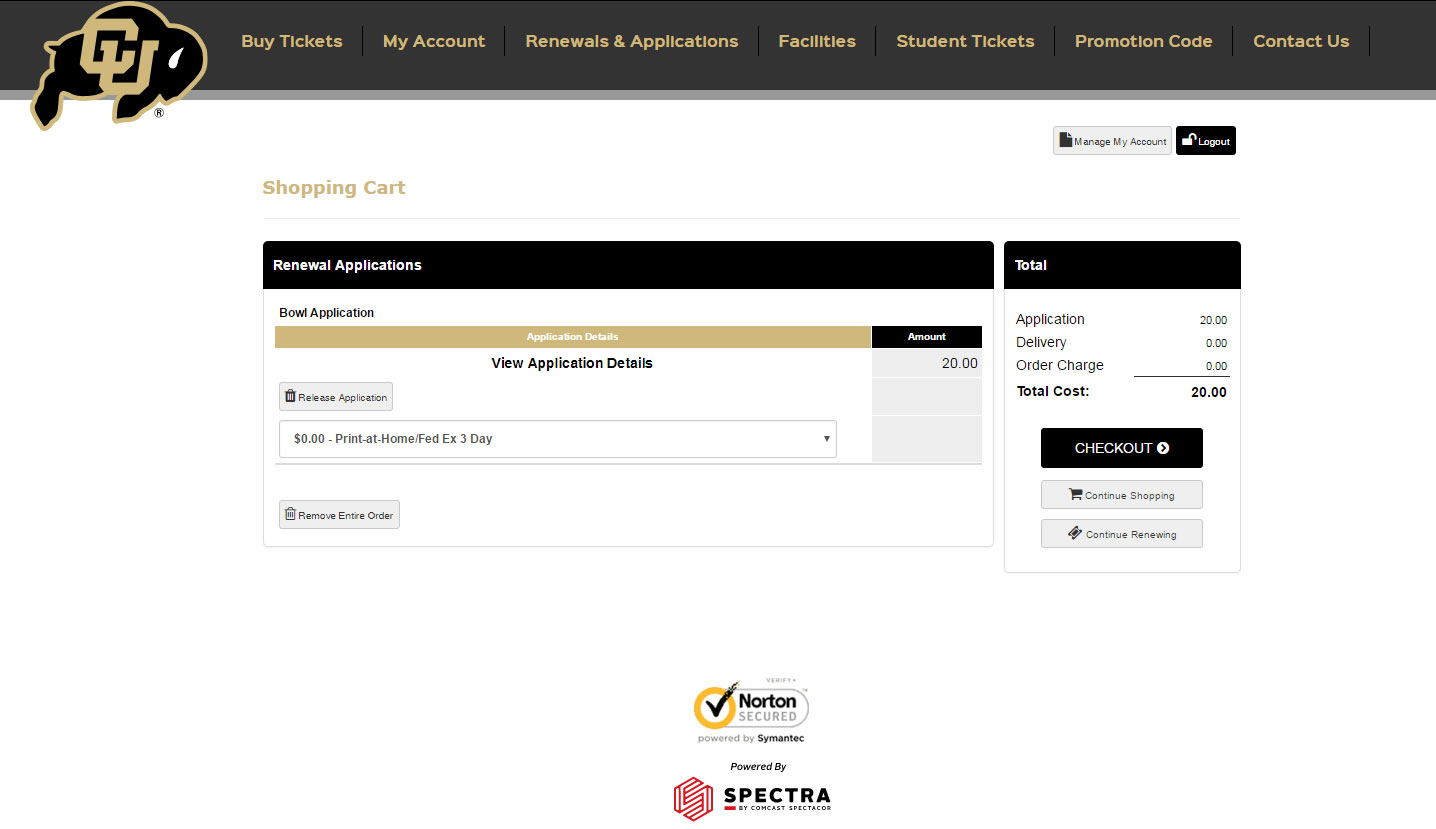Click trash icon on Release Application

click(290, 396)
